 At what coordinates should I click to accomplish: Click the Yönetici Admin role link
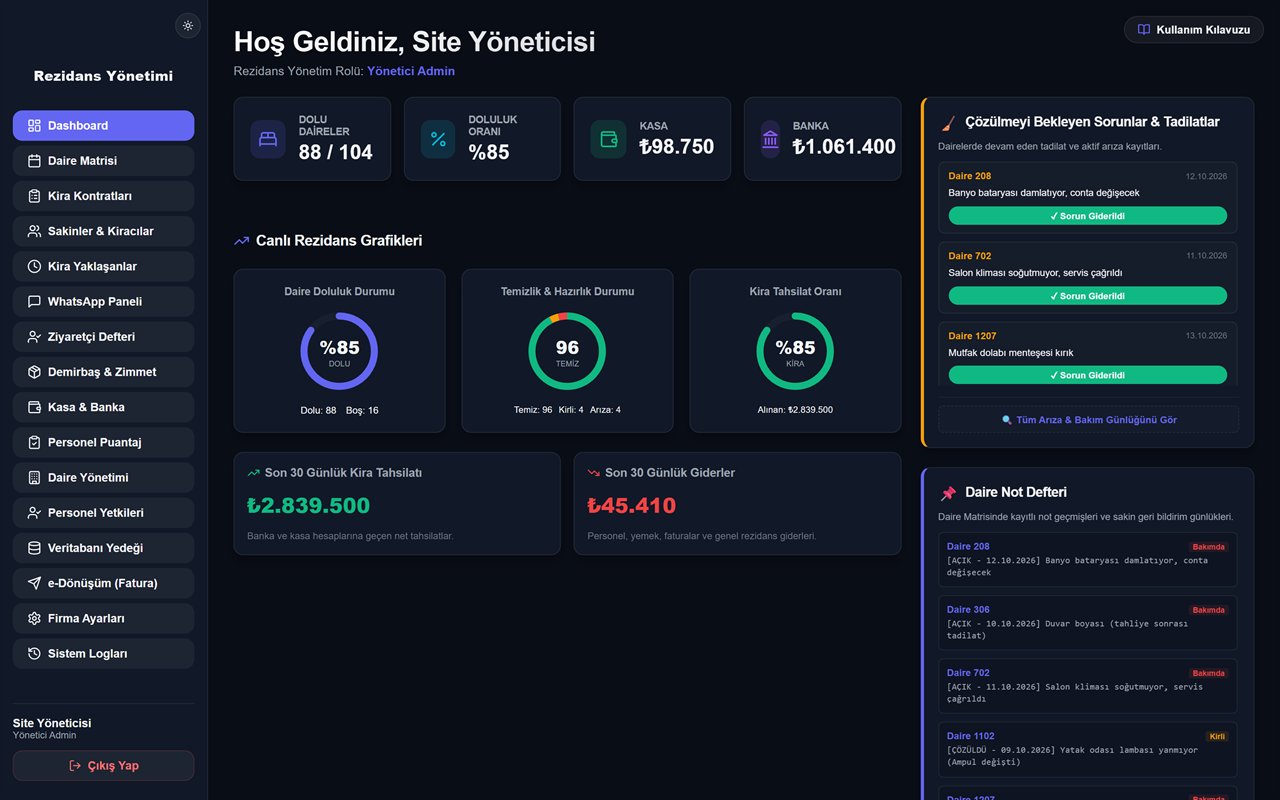pos(411,71)
